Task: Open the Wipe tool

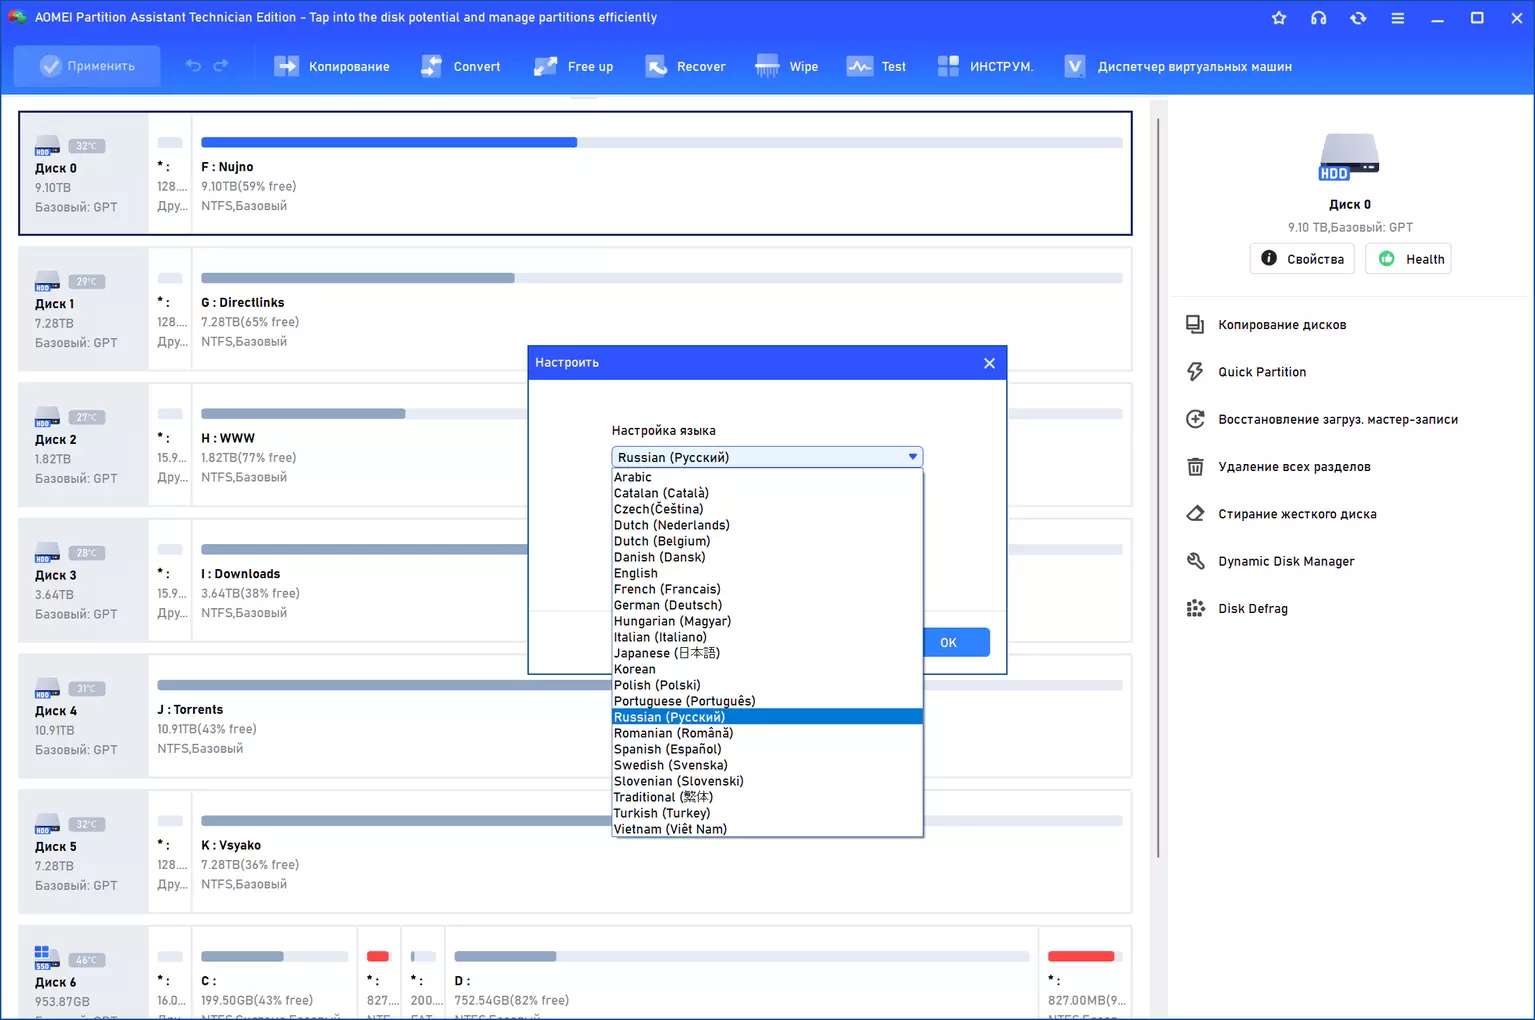Action: click(787, 66)
